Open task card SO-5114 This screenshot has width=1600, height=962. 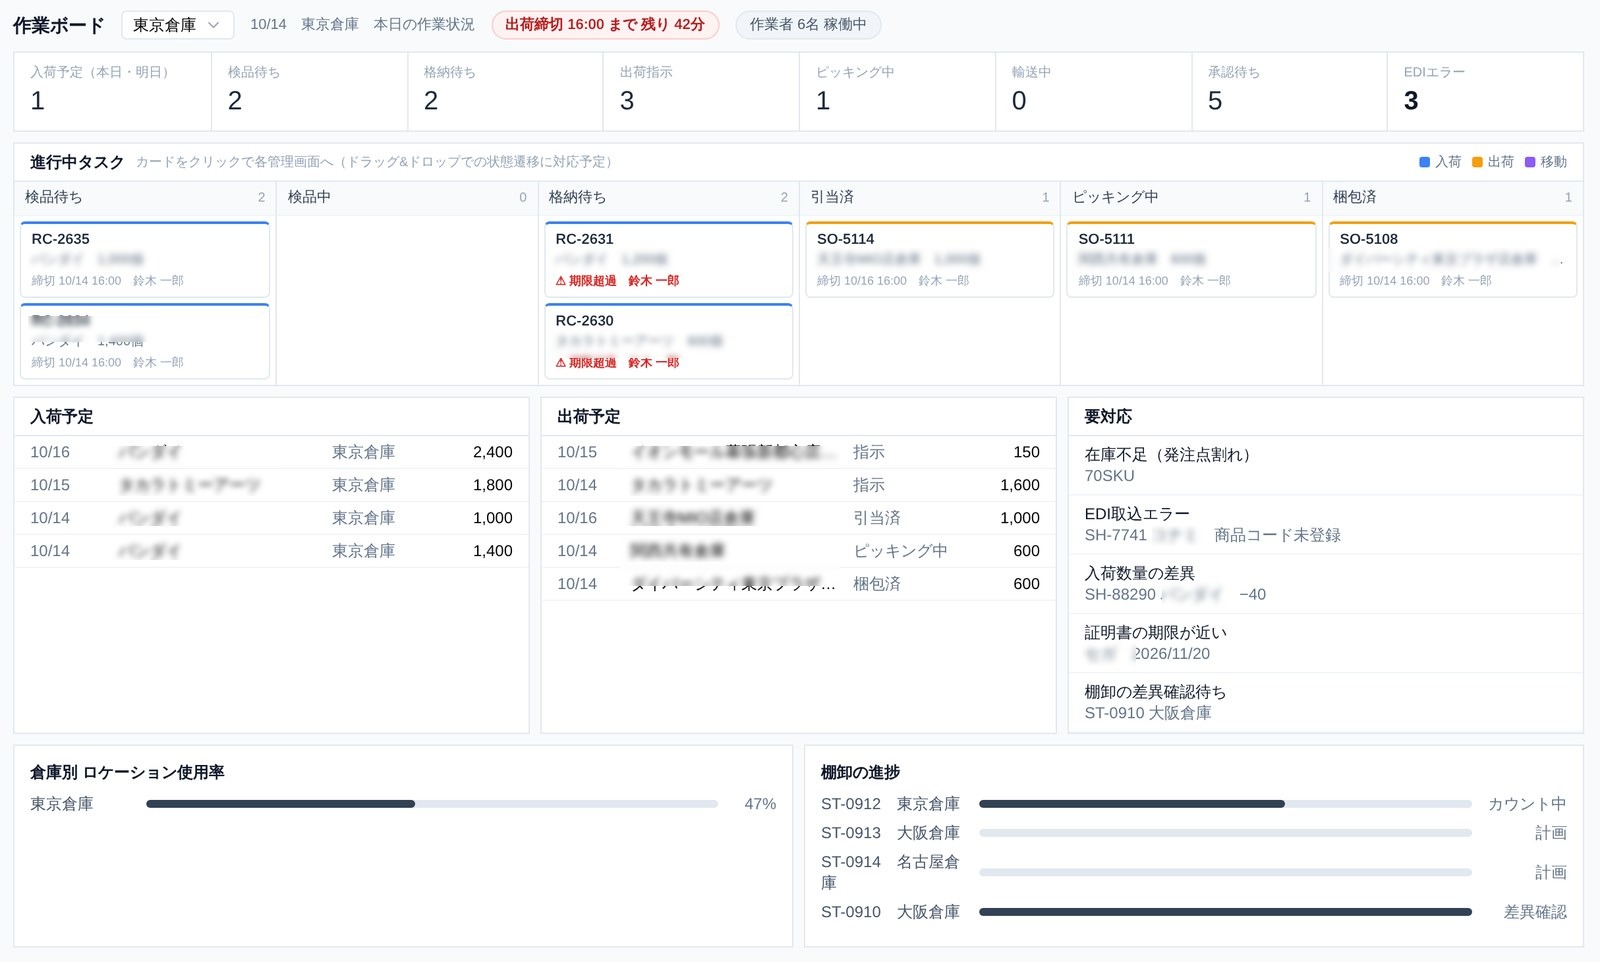coord(930,259)
